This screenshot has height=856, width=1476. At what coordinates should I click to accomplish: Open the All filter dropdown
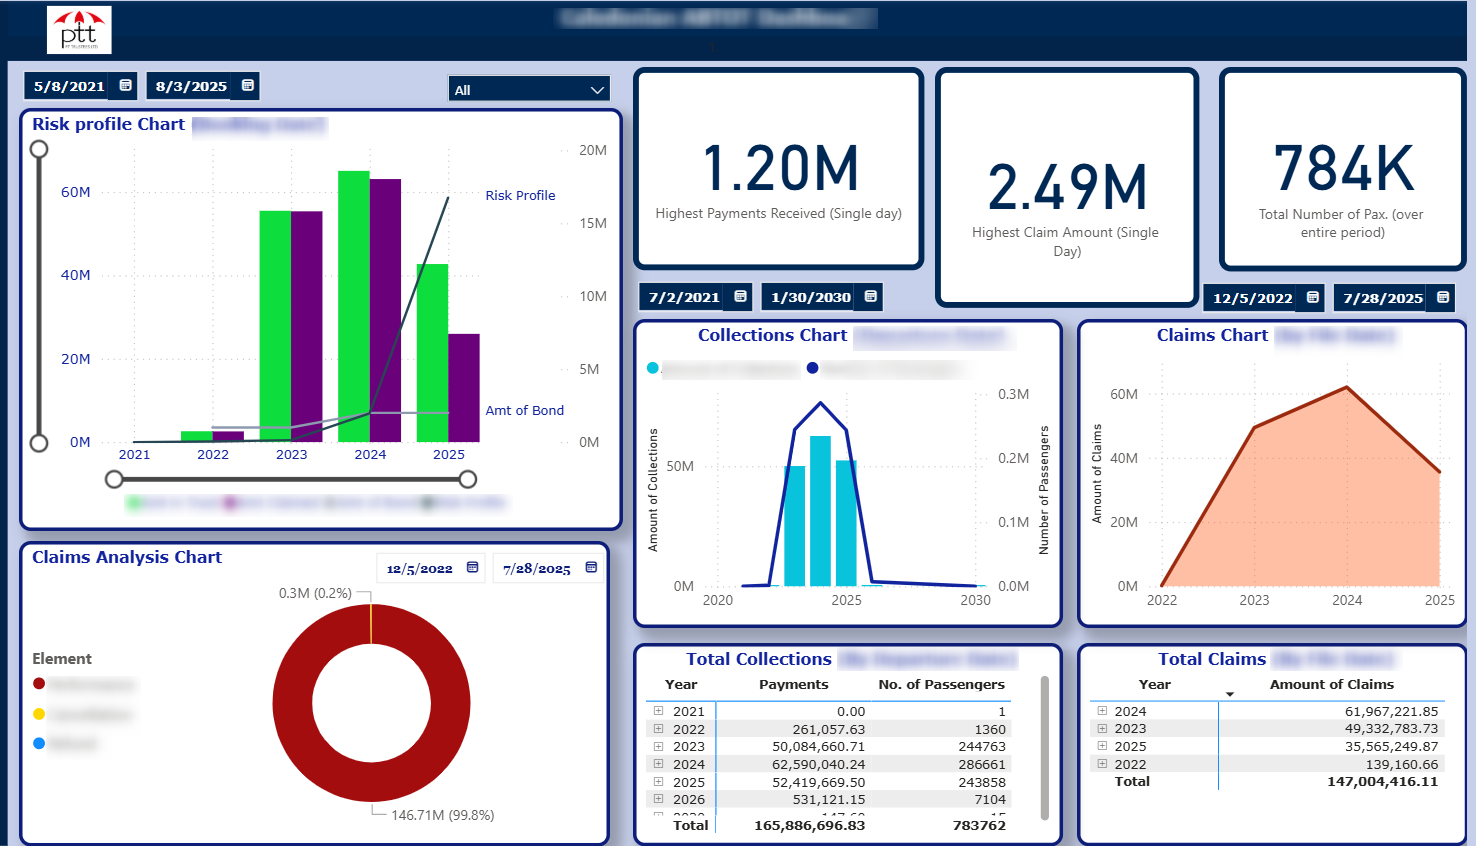point(528,88)
